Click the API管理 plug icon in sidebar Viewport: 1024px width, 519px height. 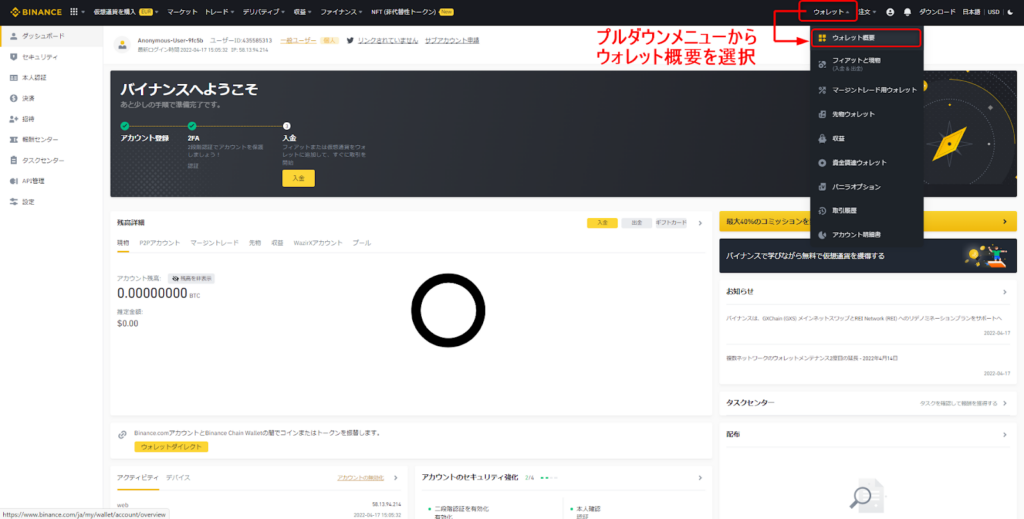(x=14, y=181)
